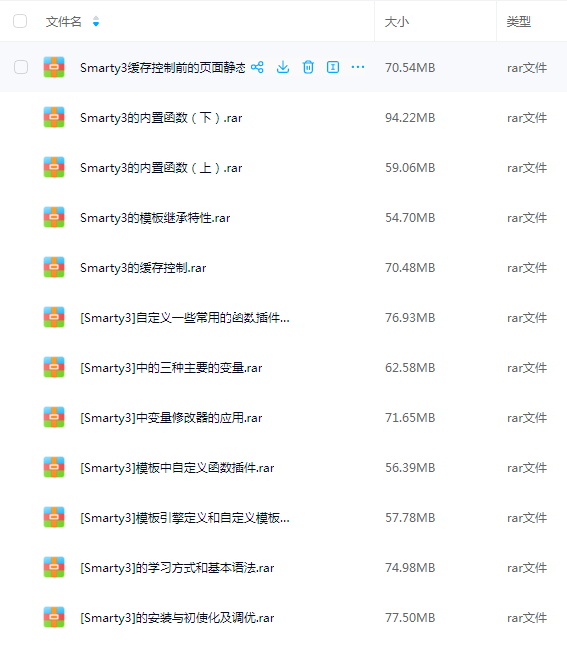567x662 pixels.
Task: Click the 大小 column header
Action: (396, 22)
